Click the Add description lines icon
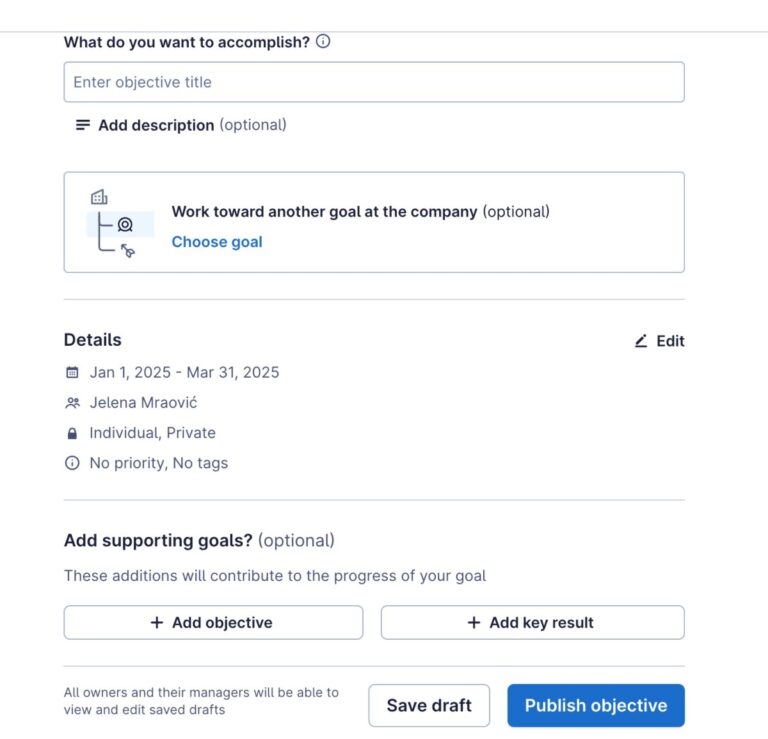This screenshot has height=739, width=768. 83,125
